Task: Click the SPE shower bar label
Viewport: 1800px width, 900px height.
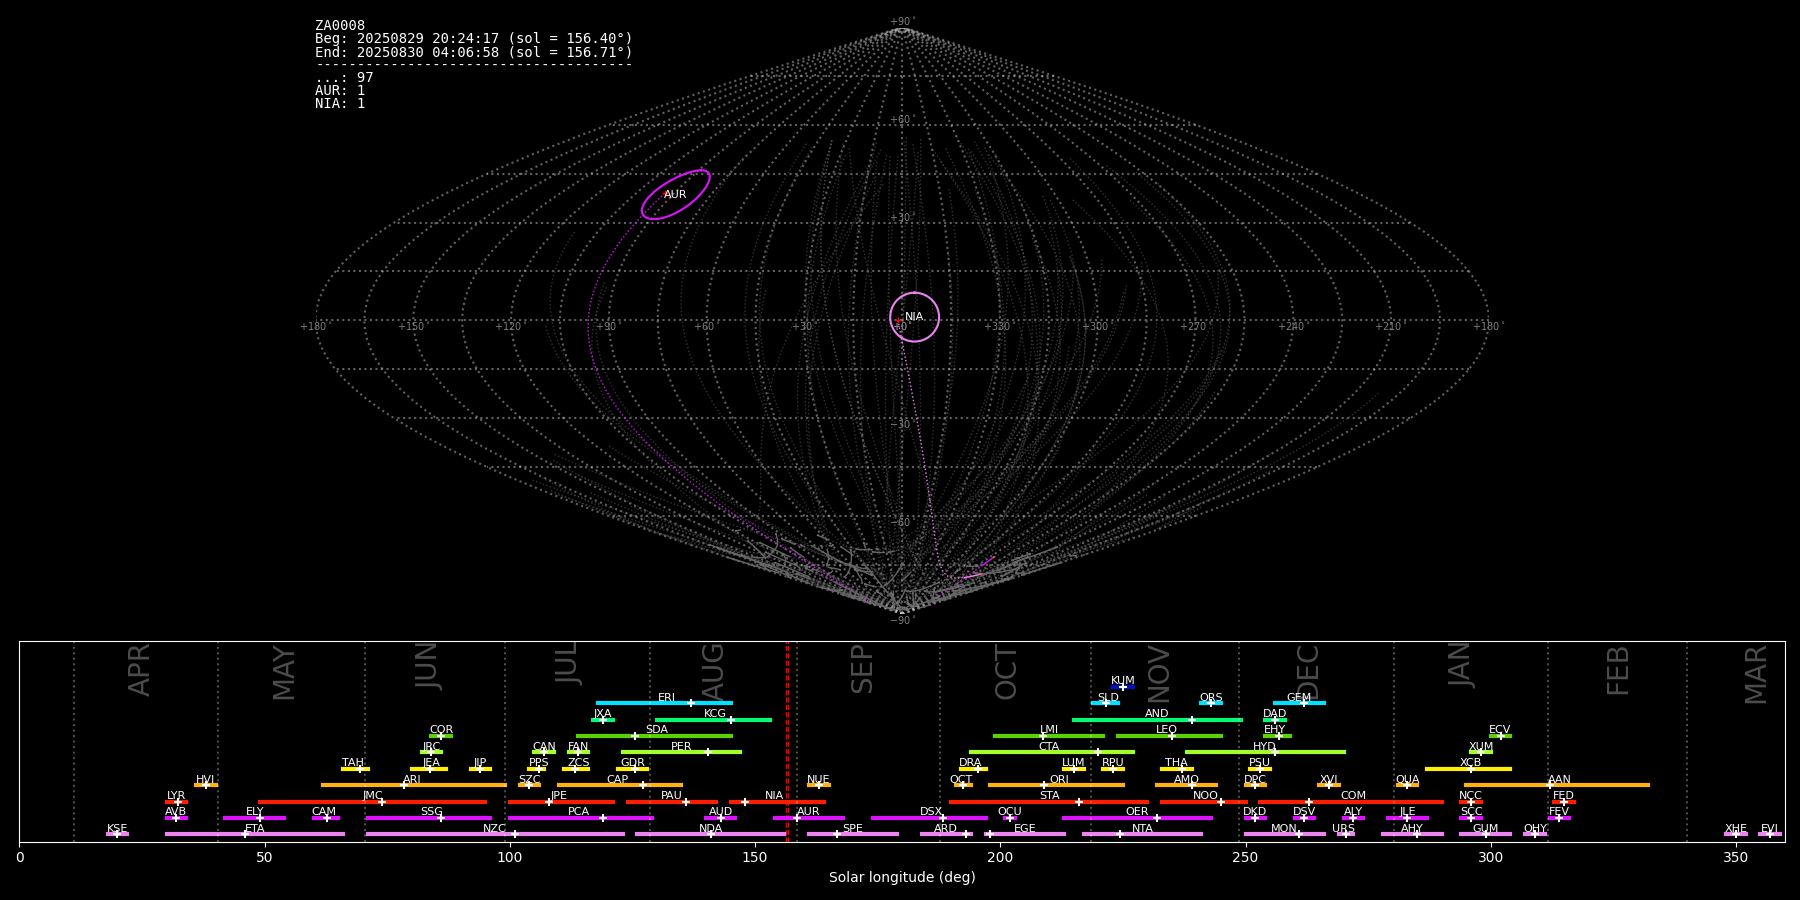Action: 852,829
